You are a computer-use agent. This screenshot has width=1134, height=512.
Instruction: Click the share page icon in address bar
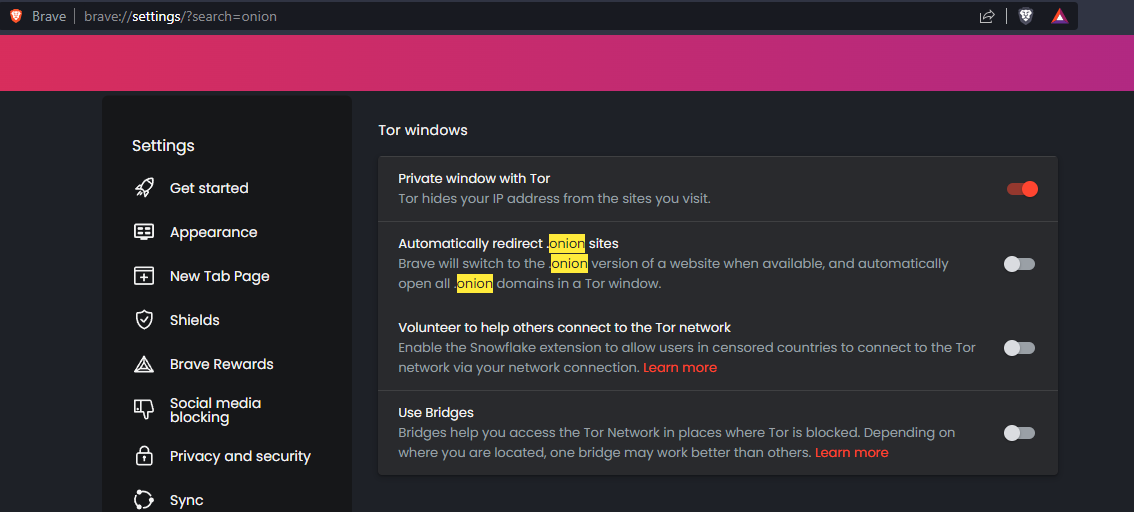[x=986, y=16]
